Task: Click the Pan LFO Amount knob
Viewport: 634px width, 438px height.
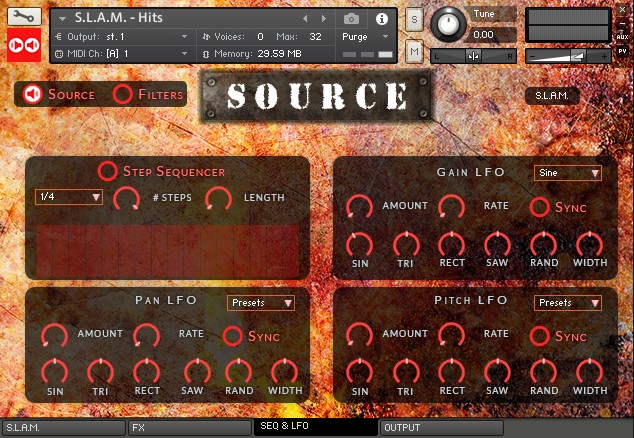Action: pos(55,335)
